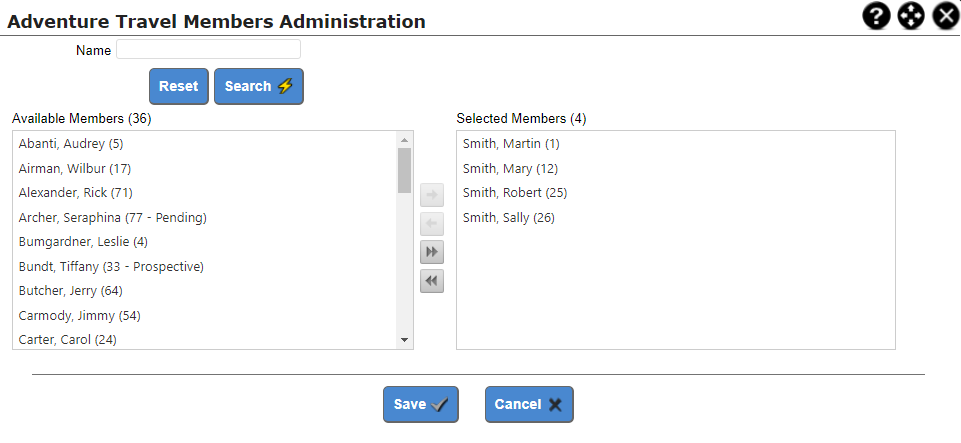Focus the Name input field
Viewport: 961px width, 443px height.
pos(208,50)
